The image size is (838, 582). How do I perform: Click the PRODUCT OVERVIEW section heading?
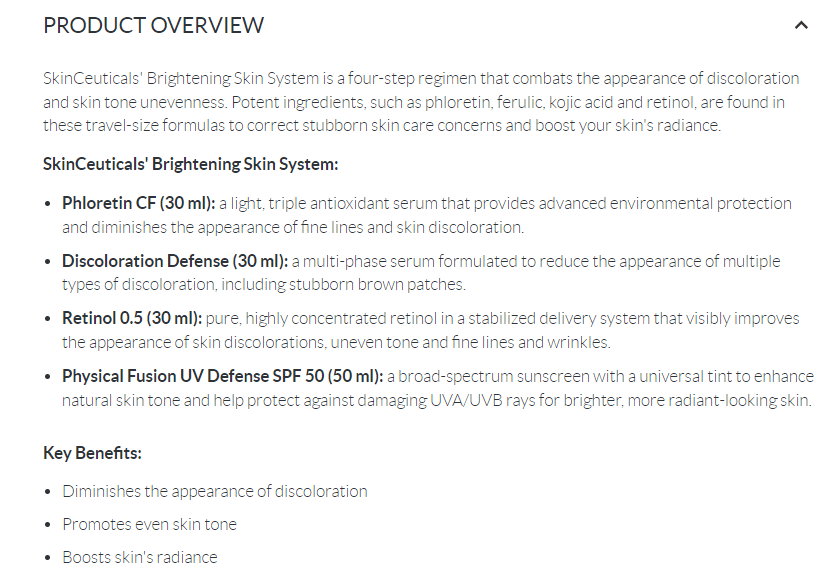coord(153,26)
